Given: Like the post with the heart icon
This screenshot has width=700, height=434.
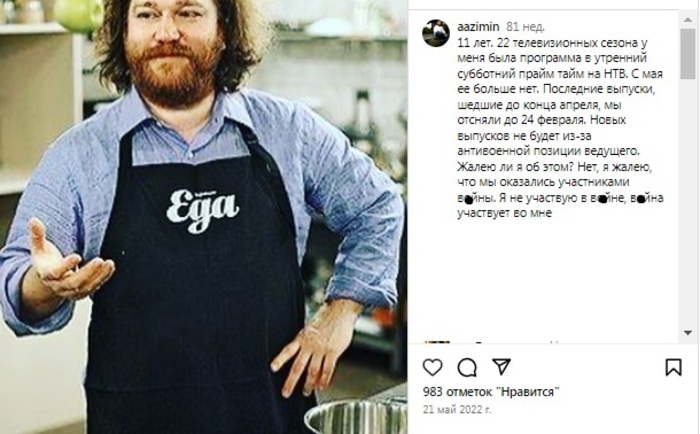Looking at the screenshot, I should (432, 367).
